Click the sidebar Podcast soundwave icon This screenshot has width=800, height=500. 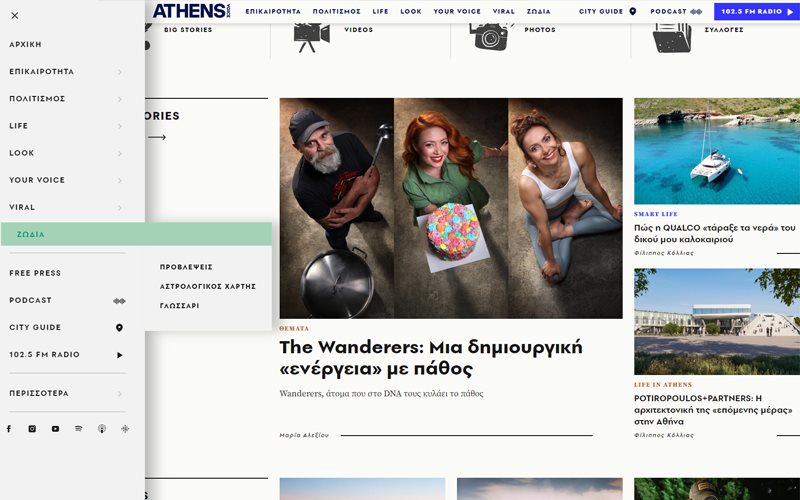pyautogui.click(x=119, y=301)
